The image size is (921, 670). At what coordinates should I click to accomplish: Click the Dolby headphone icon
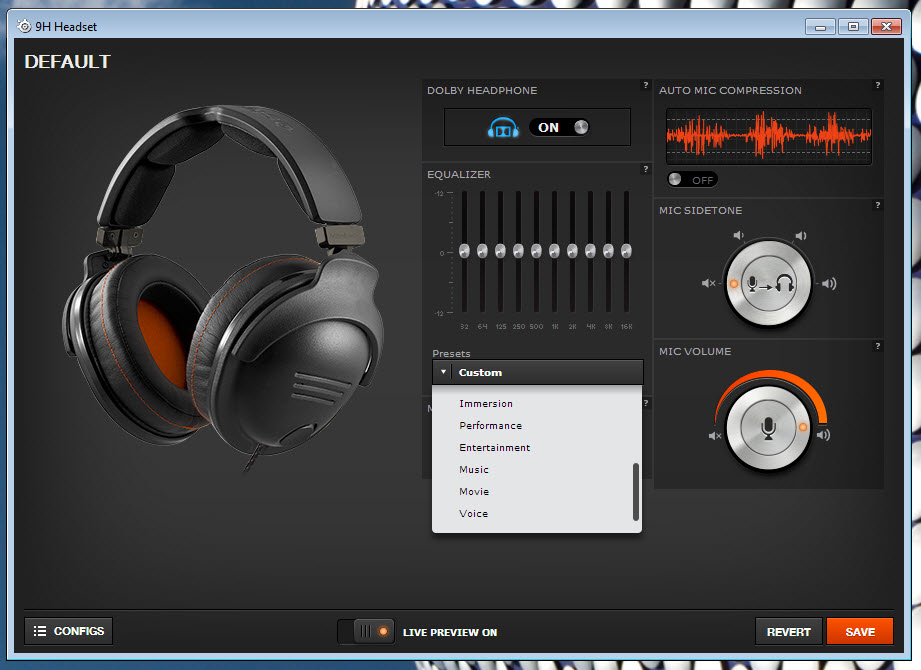coord(503,127)
